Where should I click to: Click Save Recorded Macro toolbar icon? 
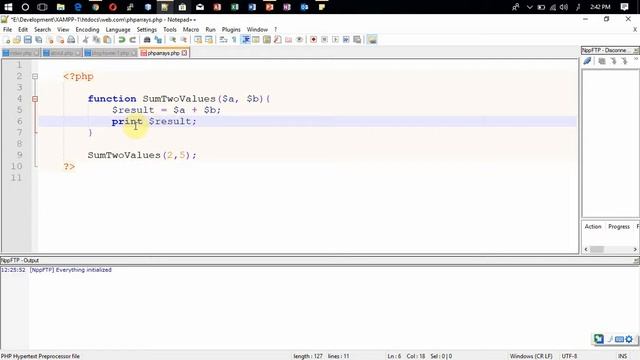(x=357, y=40)
